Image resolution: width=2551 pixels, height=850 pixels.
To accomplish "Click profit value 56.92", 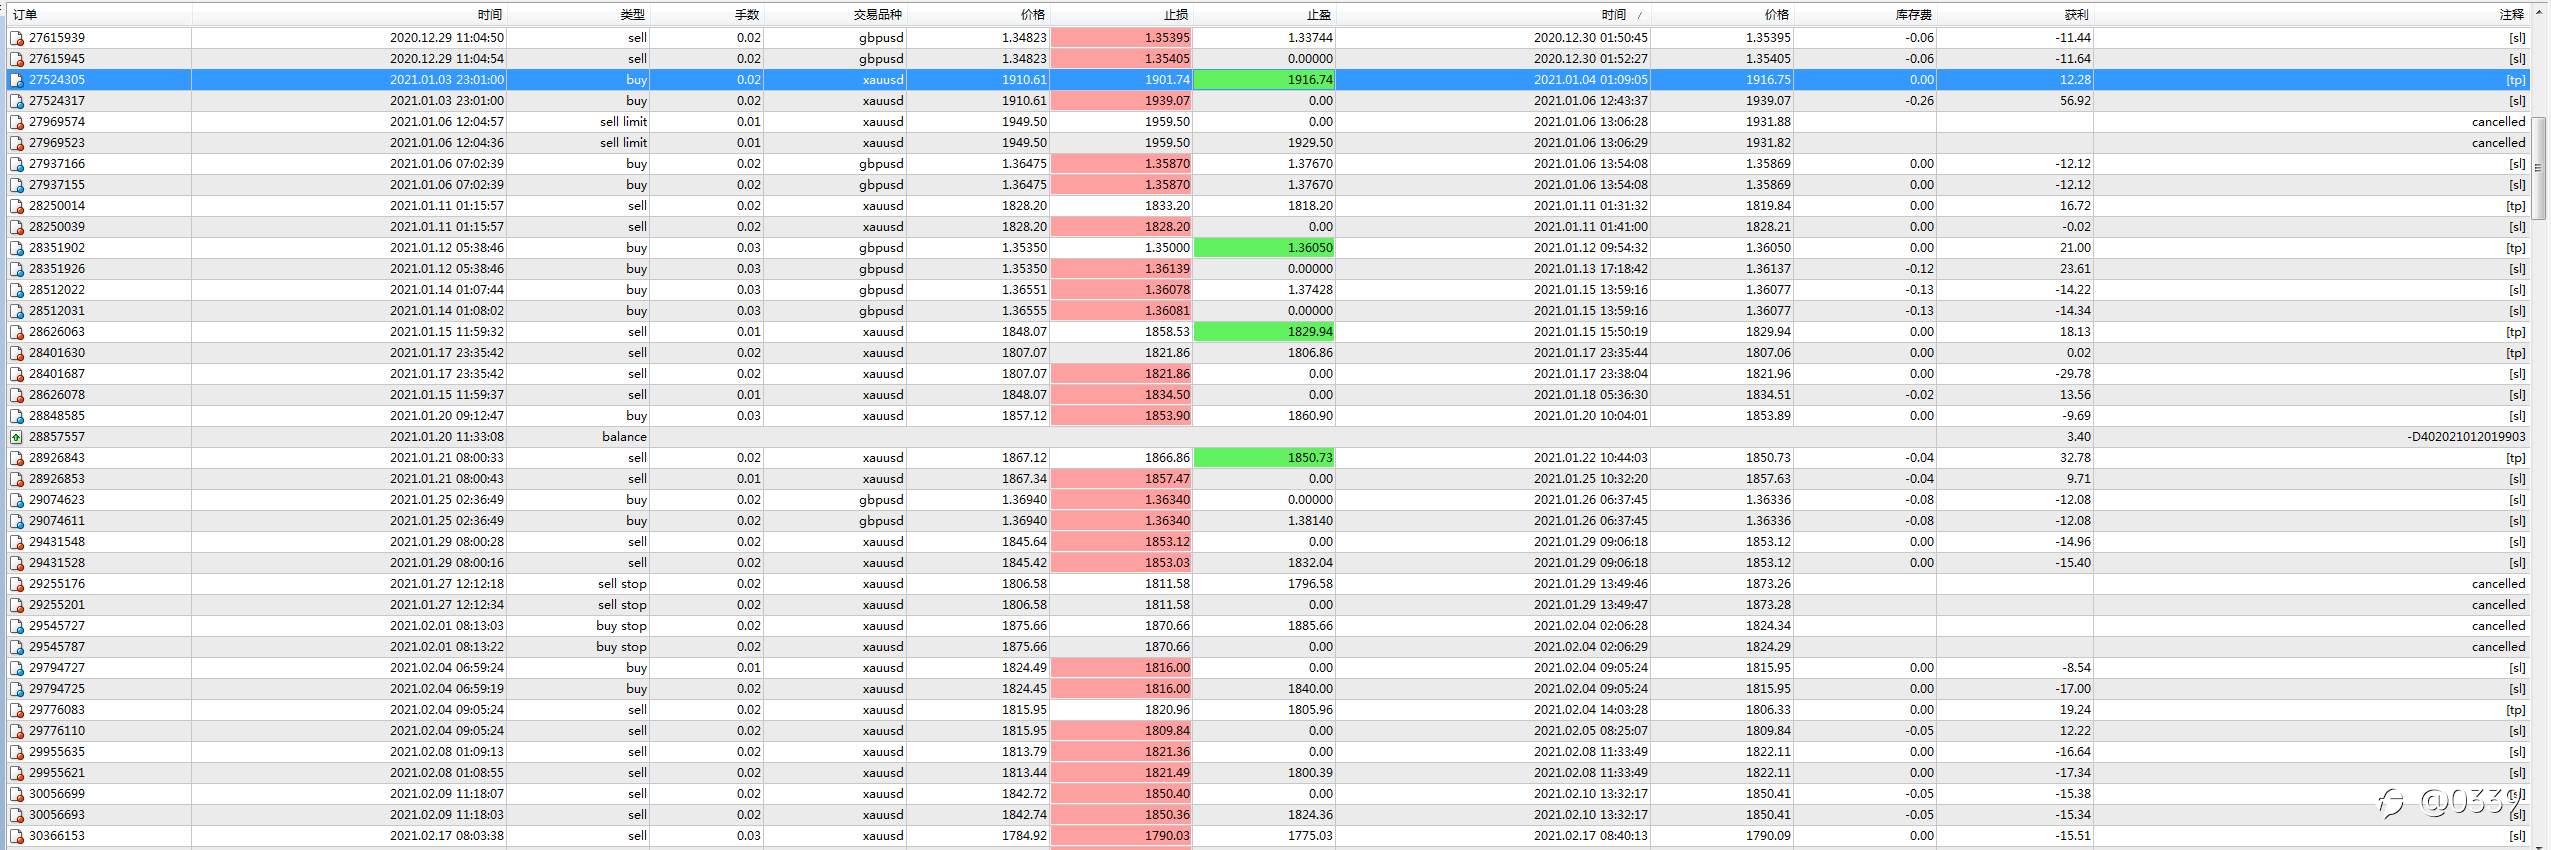I will (x=2075, y=101).
